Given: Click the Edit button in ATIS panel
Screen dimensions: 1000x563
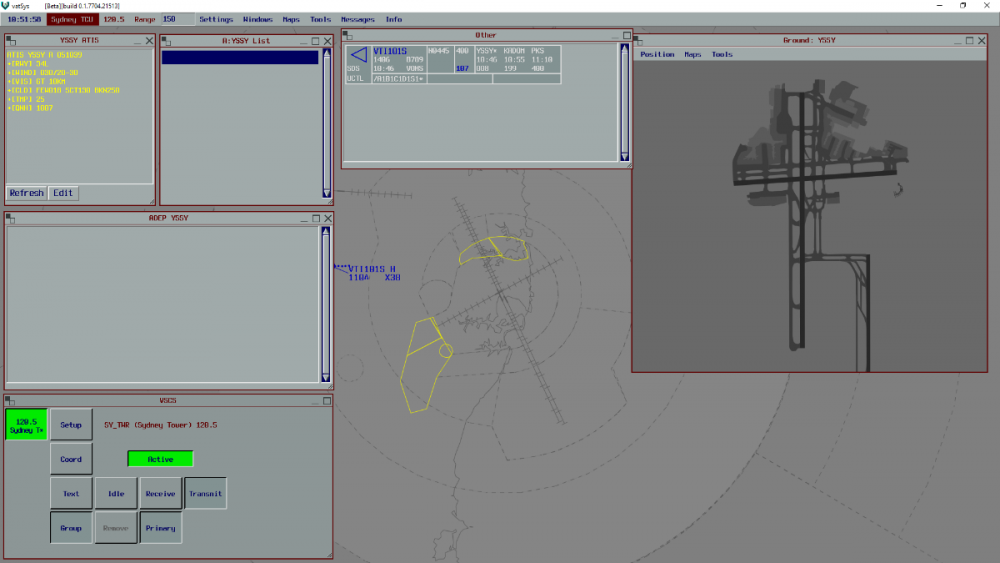Looking at the screenshot, I should click(63, 193).
